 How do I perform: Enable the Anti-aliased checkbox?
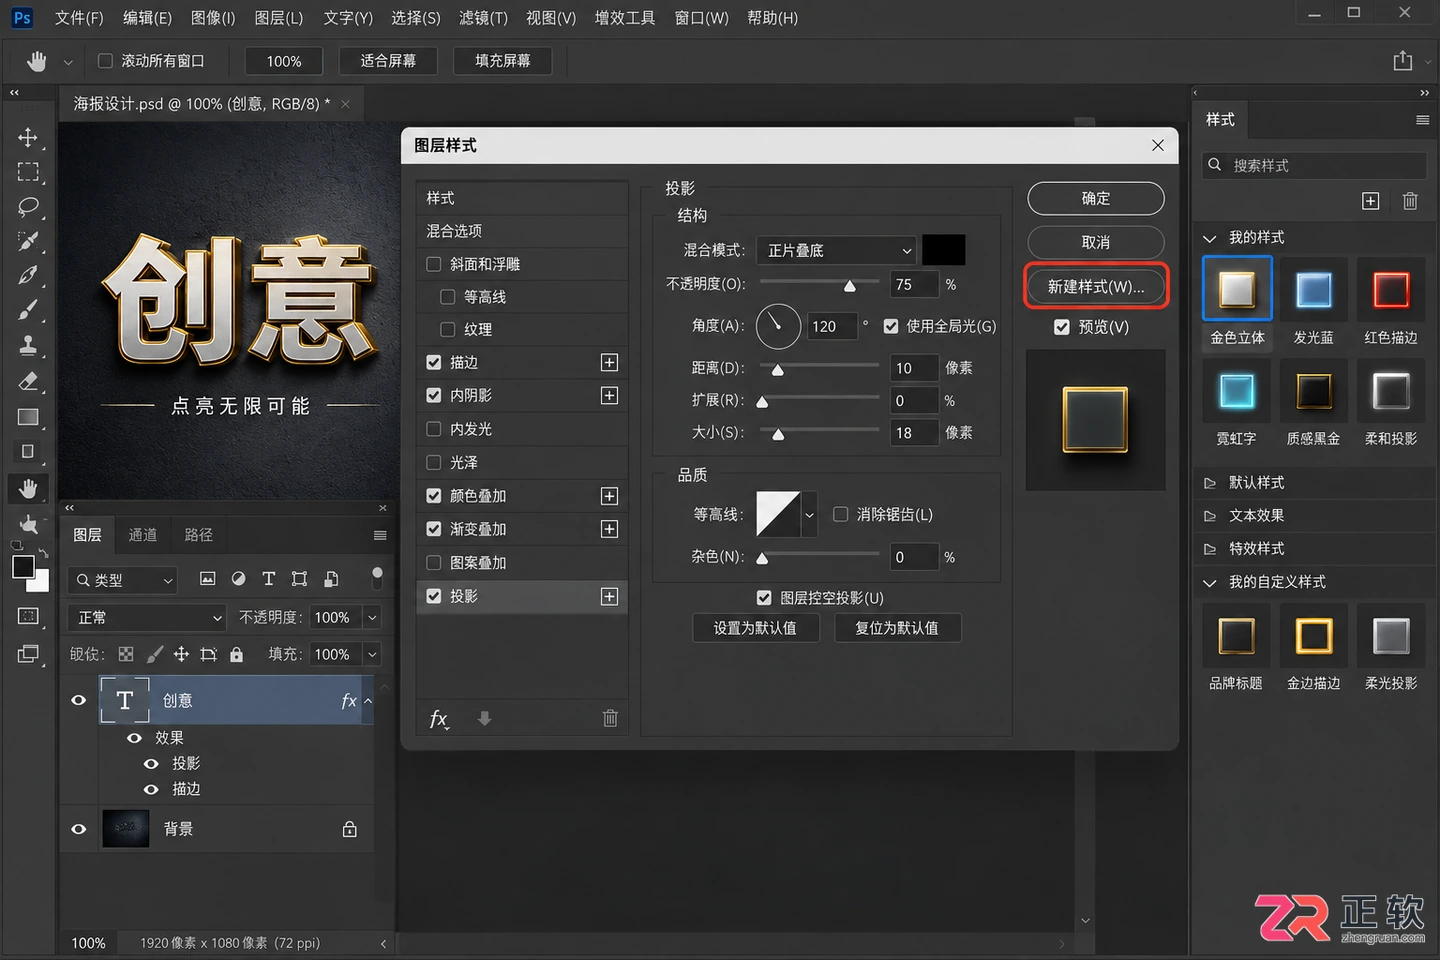click(841, 514)
